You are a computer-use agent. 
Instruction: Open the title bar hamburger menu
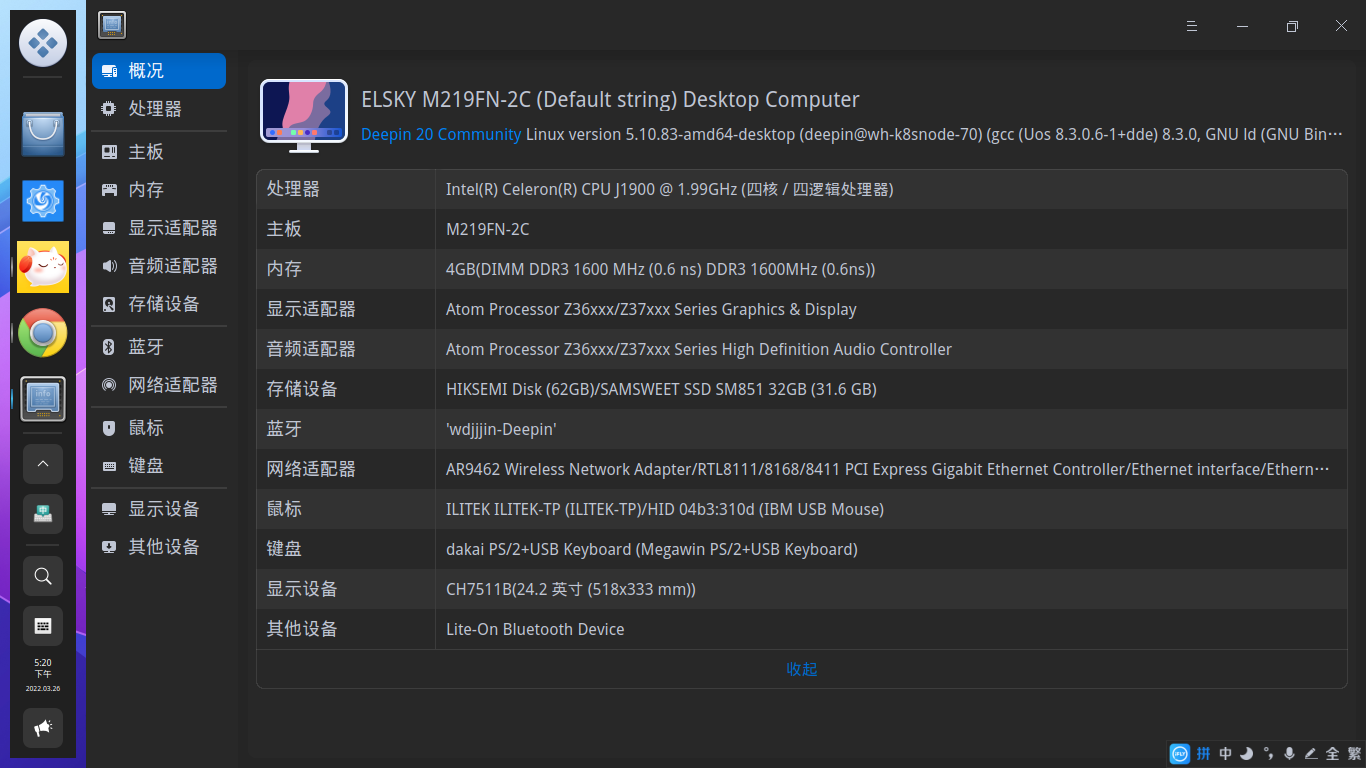[1191, 26]
